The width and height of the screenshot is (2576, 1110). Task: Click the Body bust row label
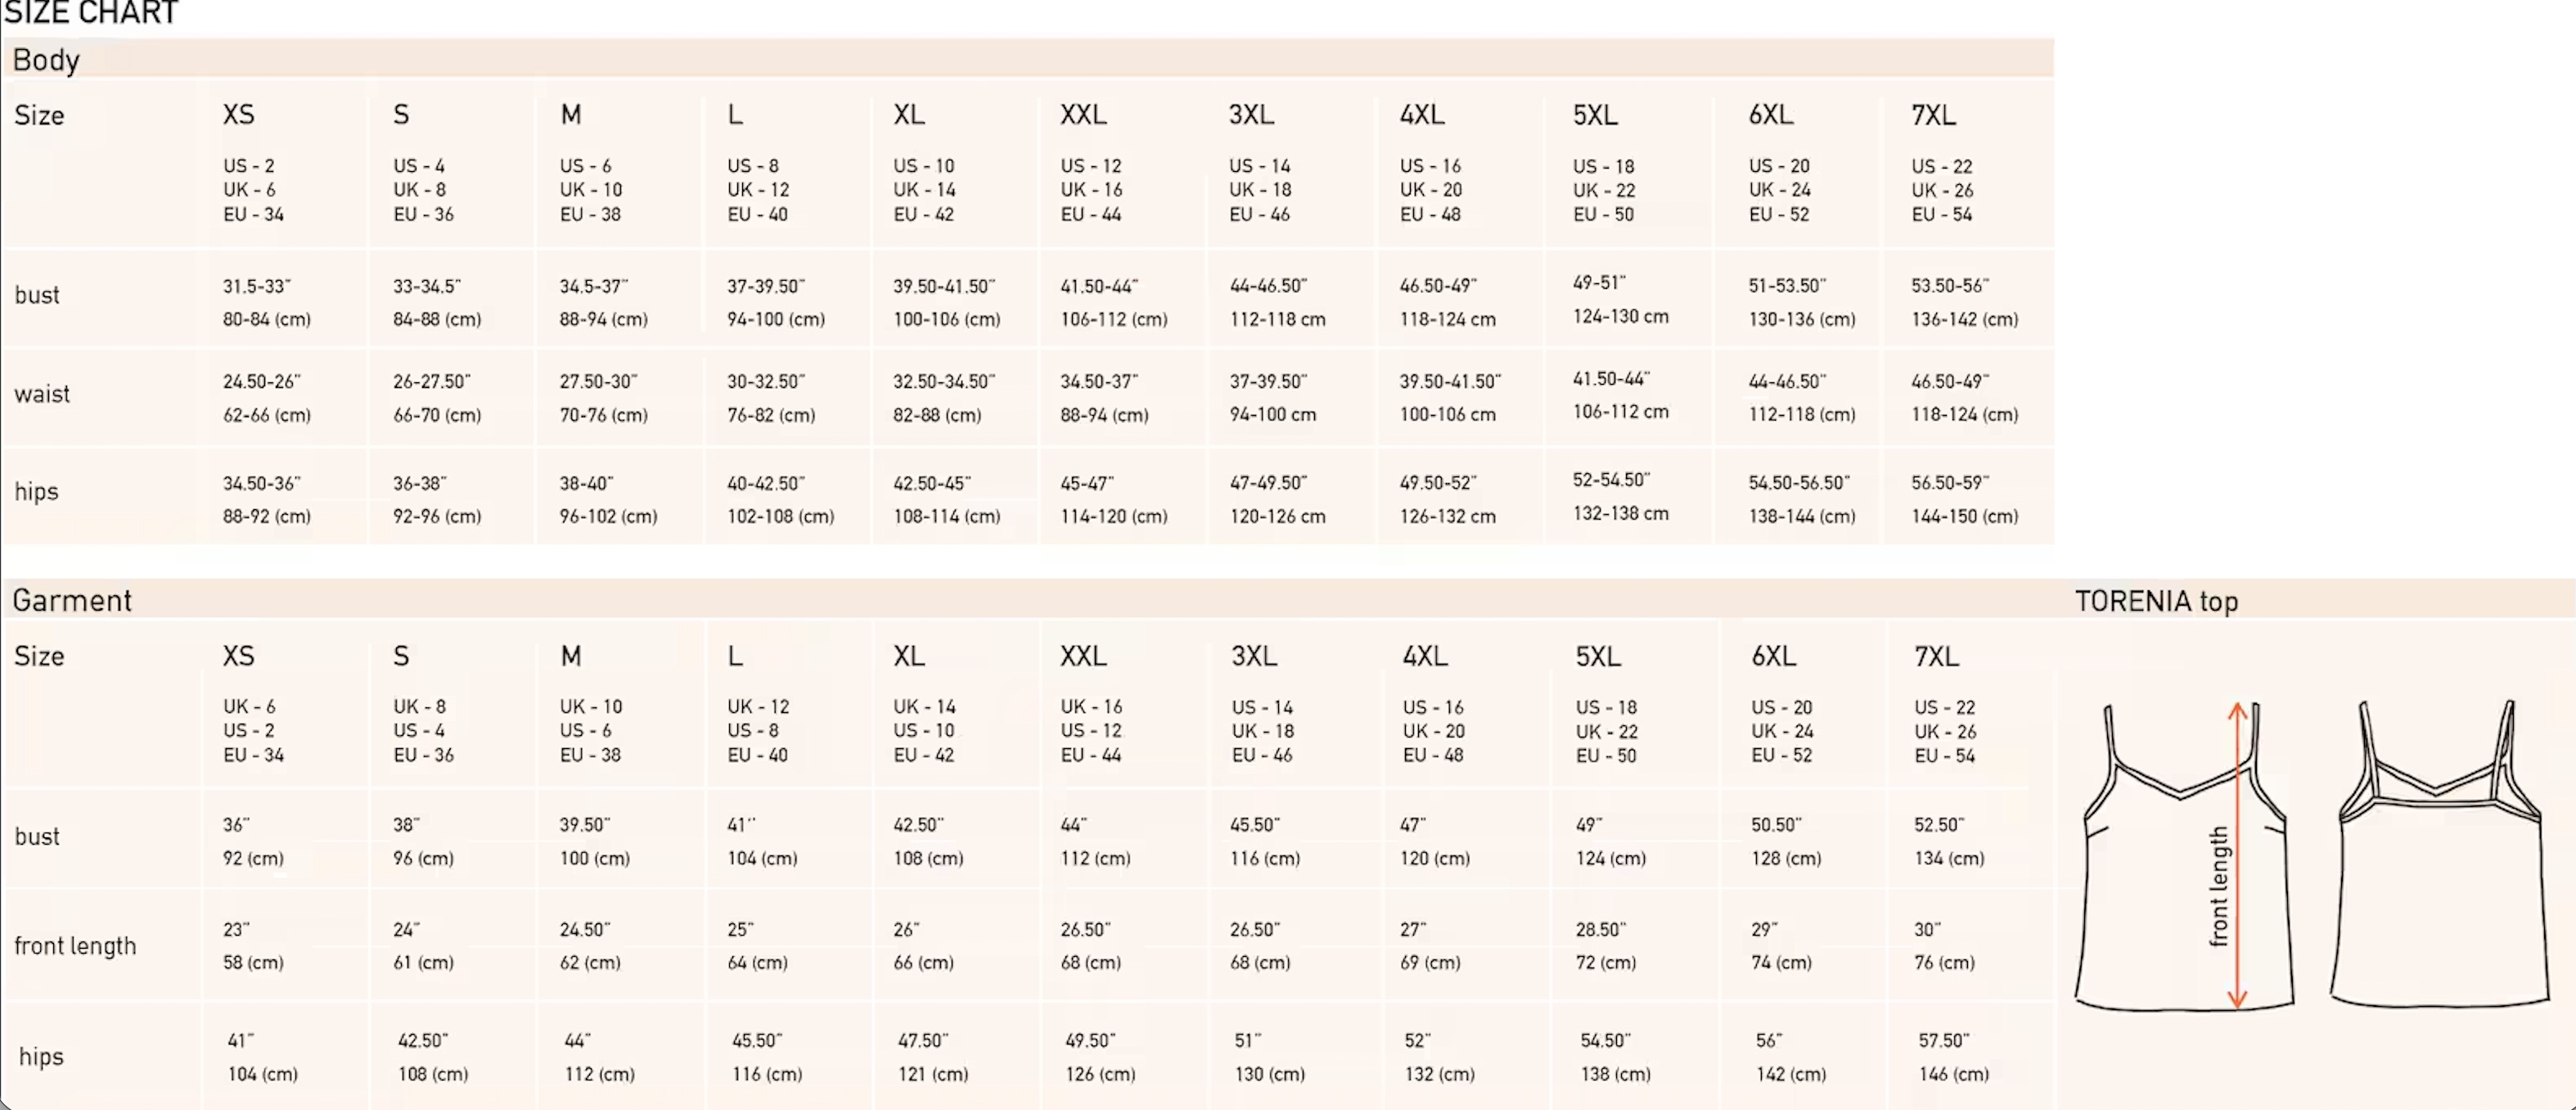37,295
